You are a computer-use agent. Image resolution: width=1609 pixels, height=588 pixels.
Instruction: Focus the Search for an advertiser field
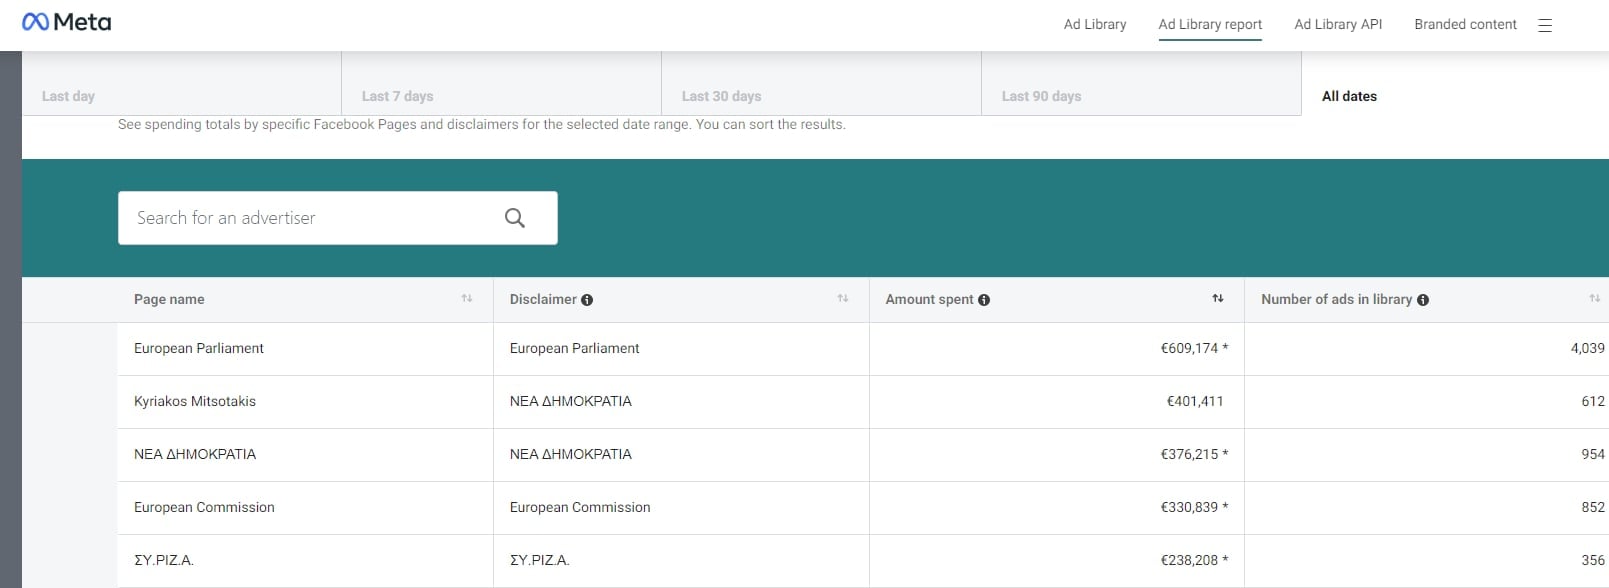[x=338, y=218]
